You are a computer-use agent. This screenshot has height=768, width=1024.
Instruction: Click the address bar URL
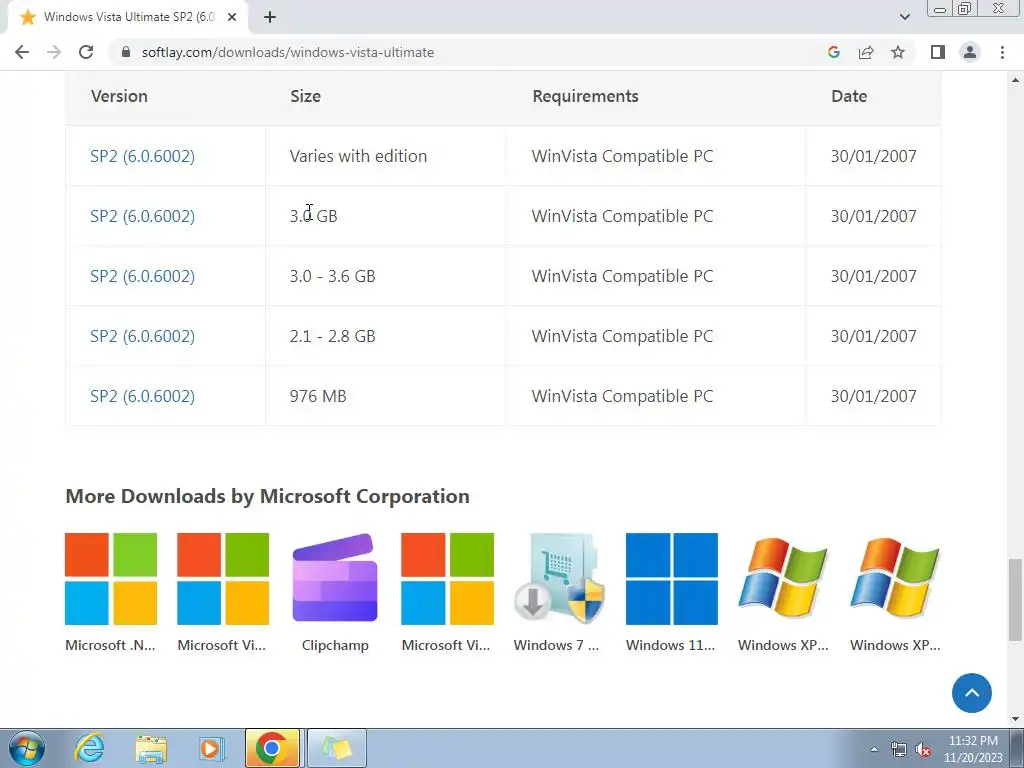pos(287,52)
